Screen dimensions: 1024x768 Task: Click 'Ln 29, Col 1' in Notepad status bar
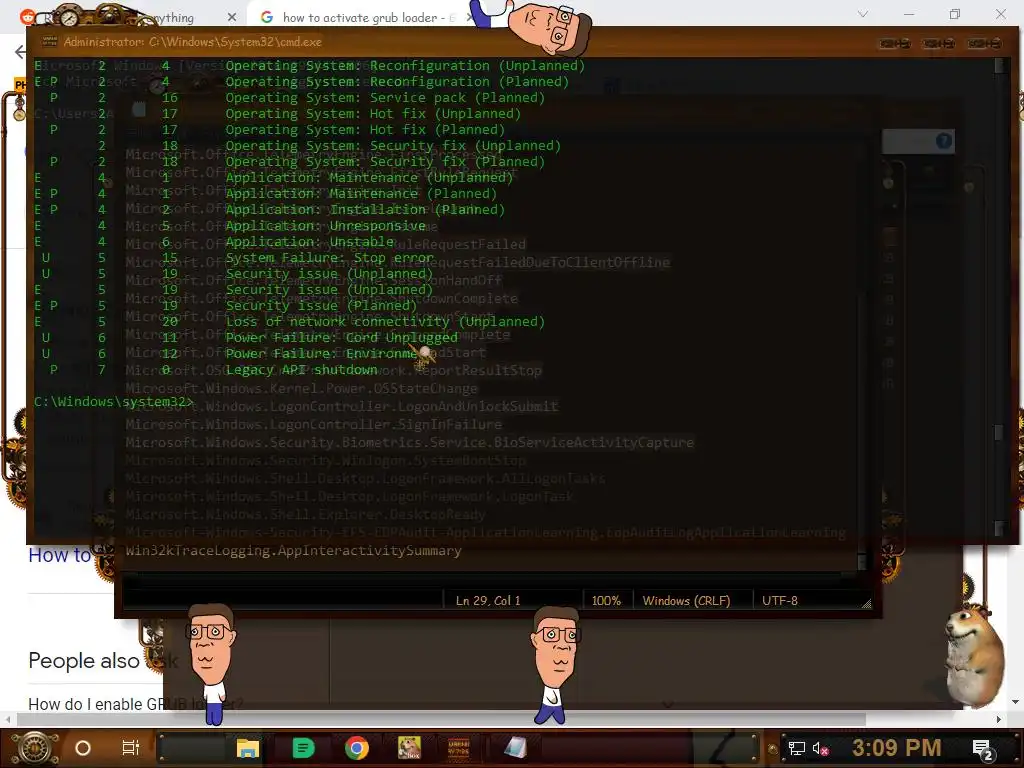click(488, 600)
